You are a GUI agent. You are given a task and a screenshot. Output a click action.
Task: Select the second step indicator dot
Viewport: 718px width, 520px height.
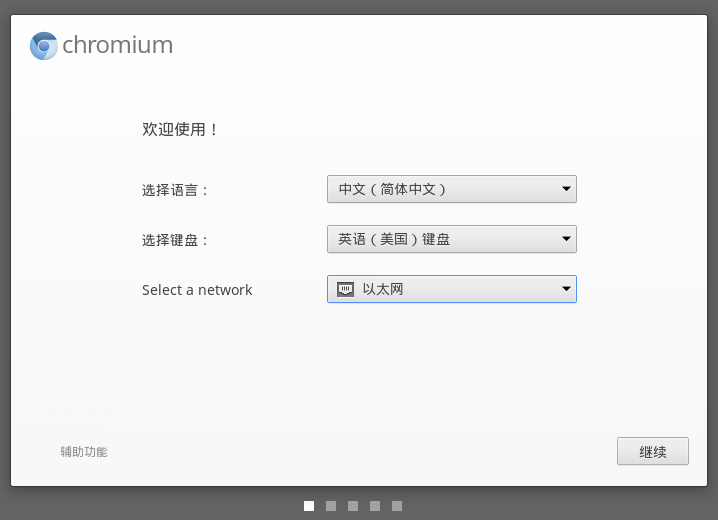[x=331, y=506]
